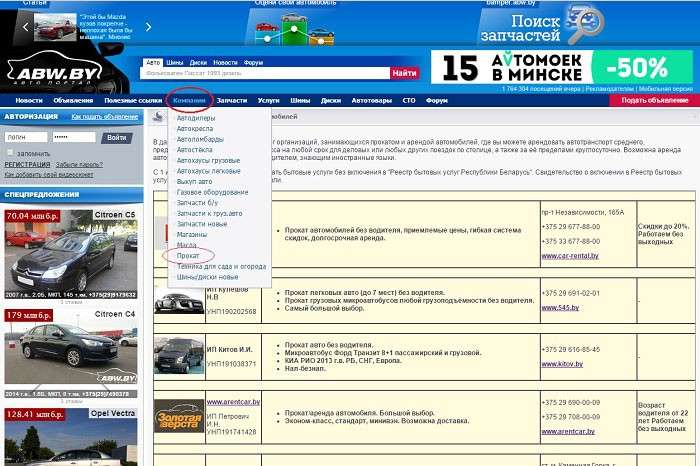
Task: Choose Запчасти к груз.авто menu entry
Action: coord(209,213)
